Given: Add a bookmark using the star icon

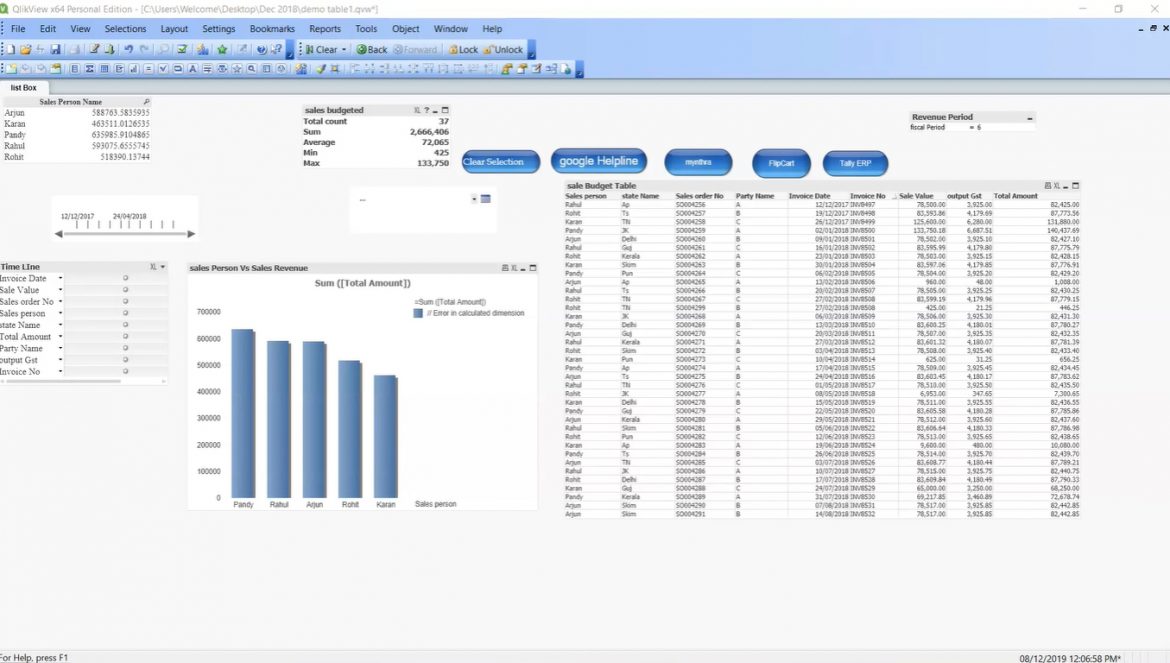Looking at the screenshot, I should tap(221, 48).
